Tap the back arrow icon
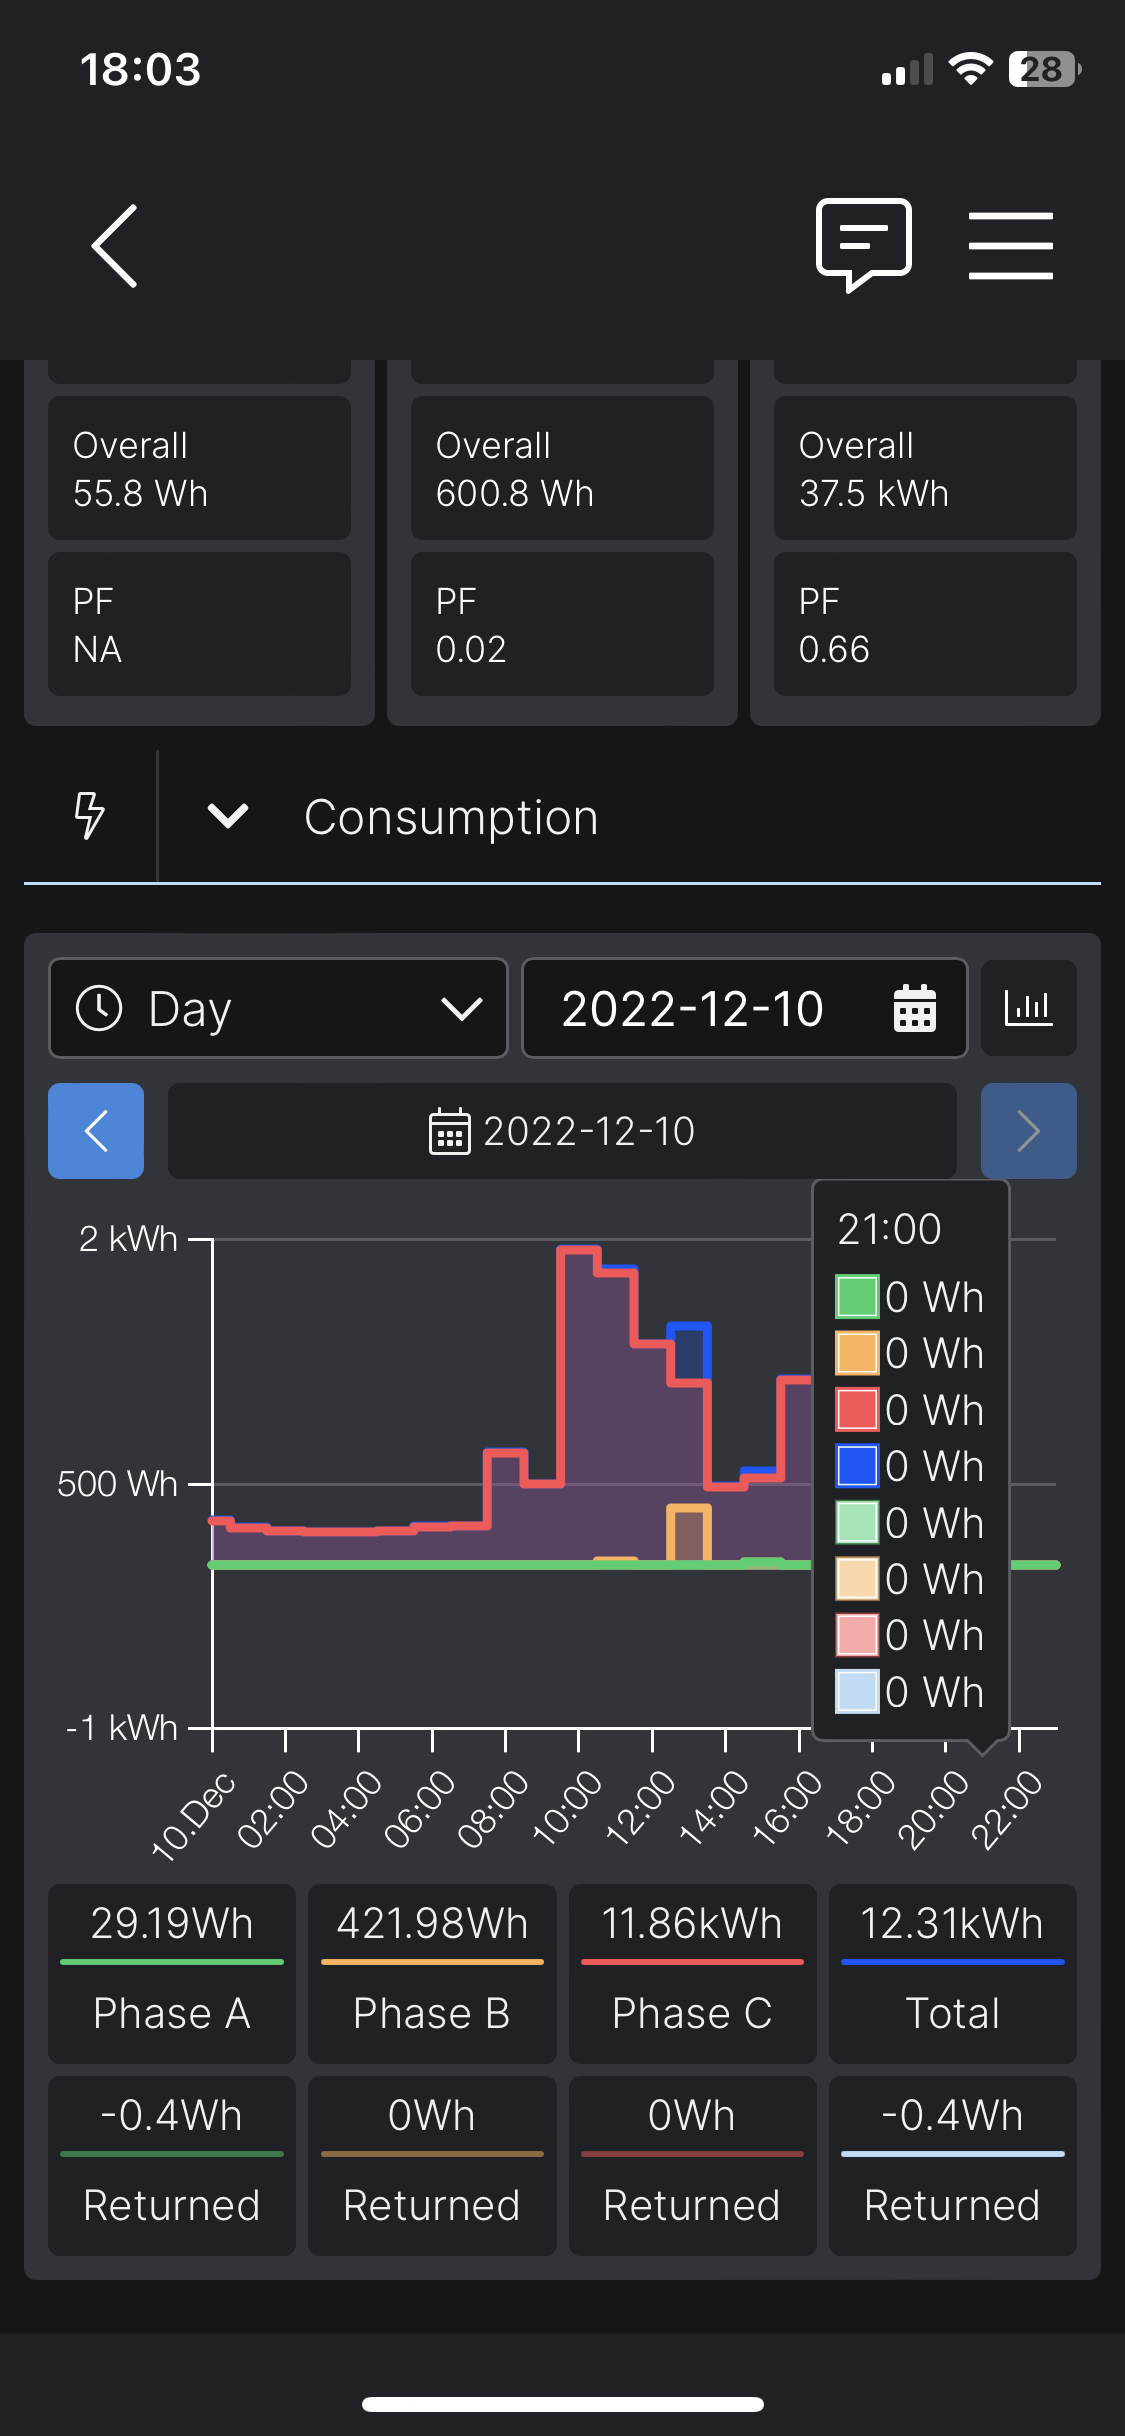The image size is (1125, 2436). coord(115,246)
